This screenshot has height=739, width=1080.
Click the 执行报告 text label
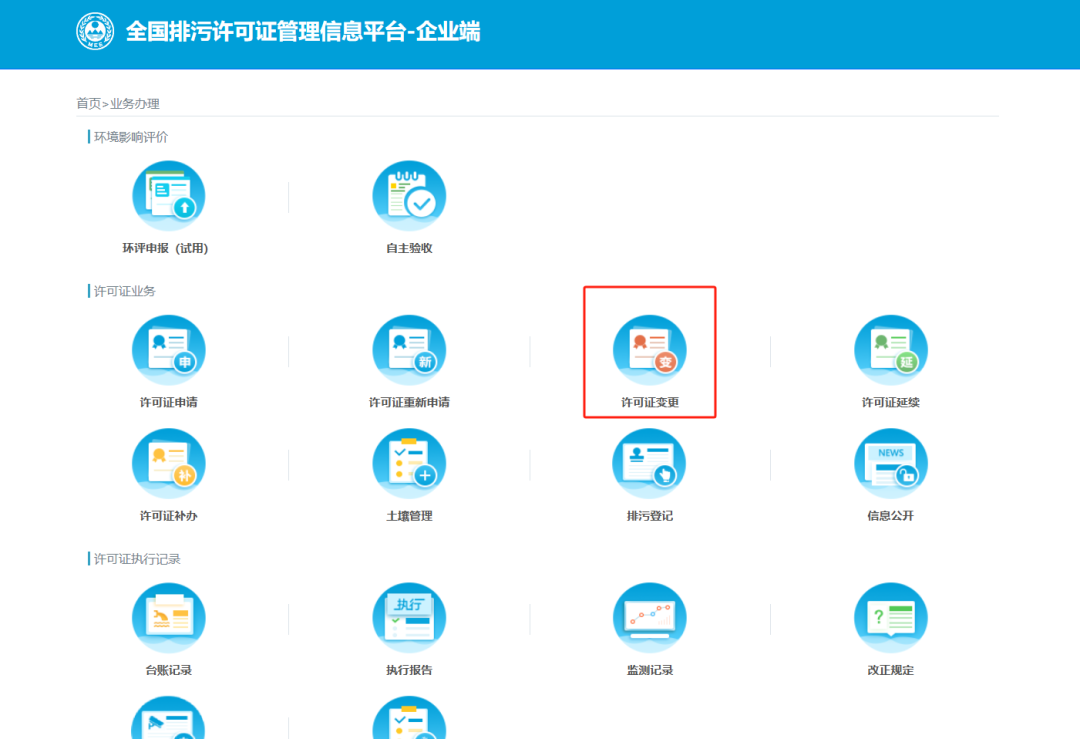(409, 670)
